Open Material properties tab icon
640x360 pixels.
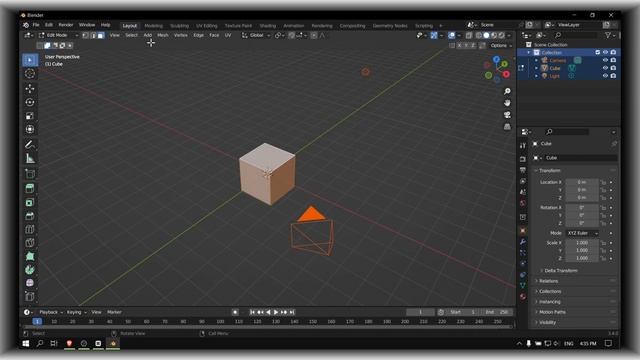point(523,296)
